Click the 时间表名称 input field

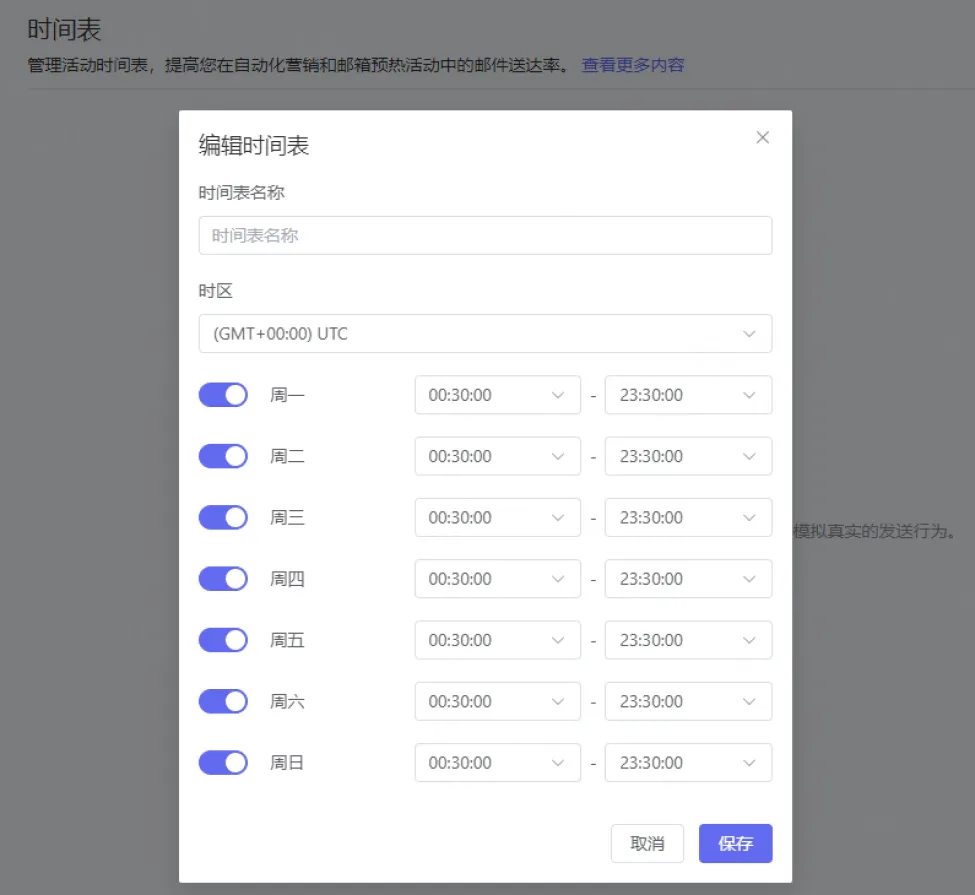click(x=485, y=236)
